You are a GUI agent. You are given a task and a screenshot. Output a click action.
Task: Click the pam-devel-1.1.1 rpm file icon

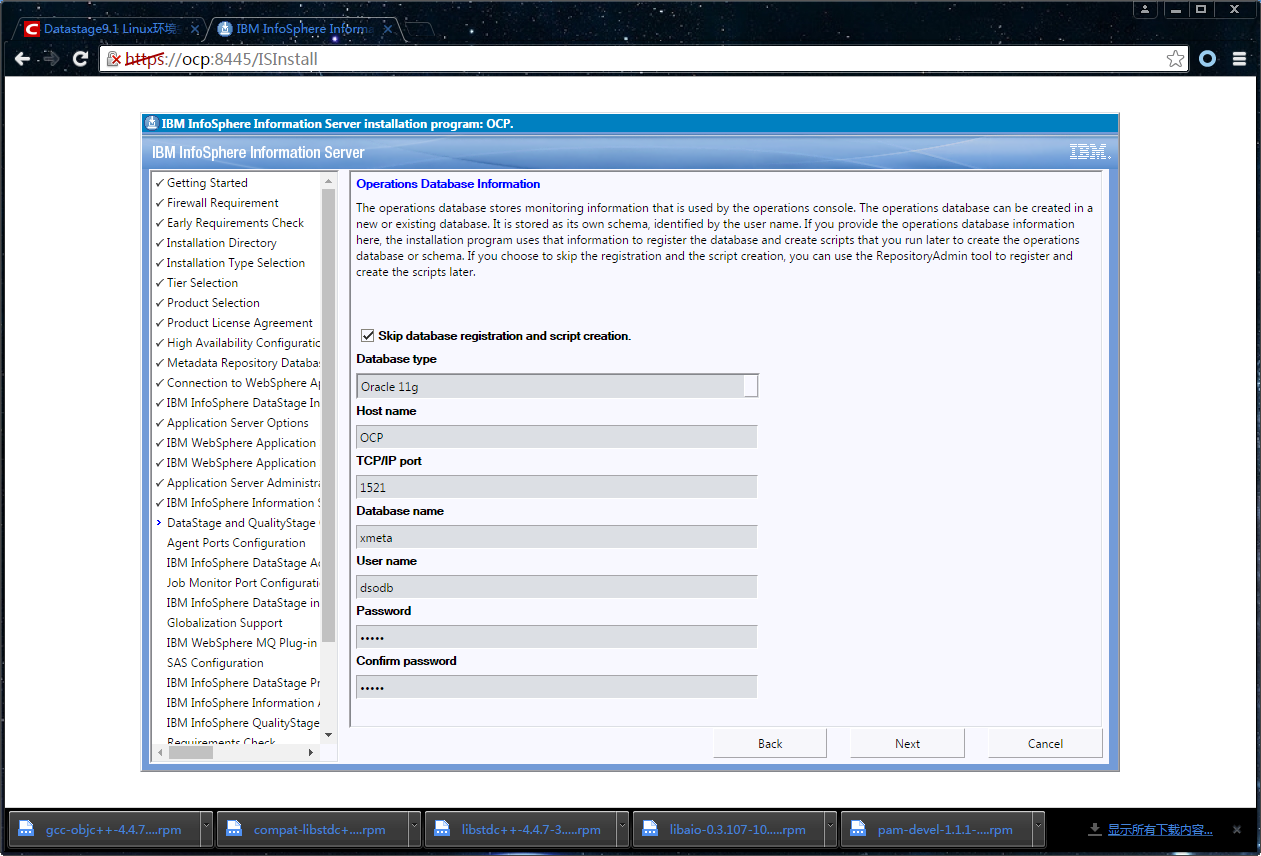pos(859,829)
